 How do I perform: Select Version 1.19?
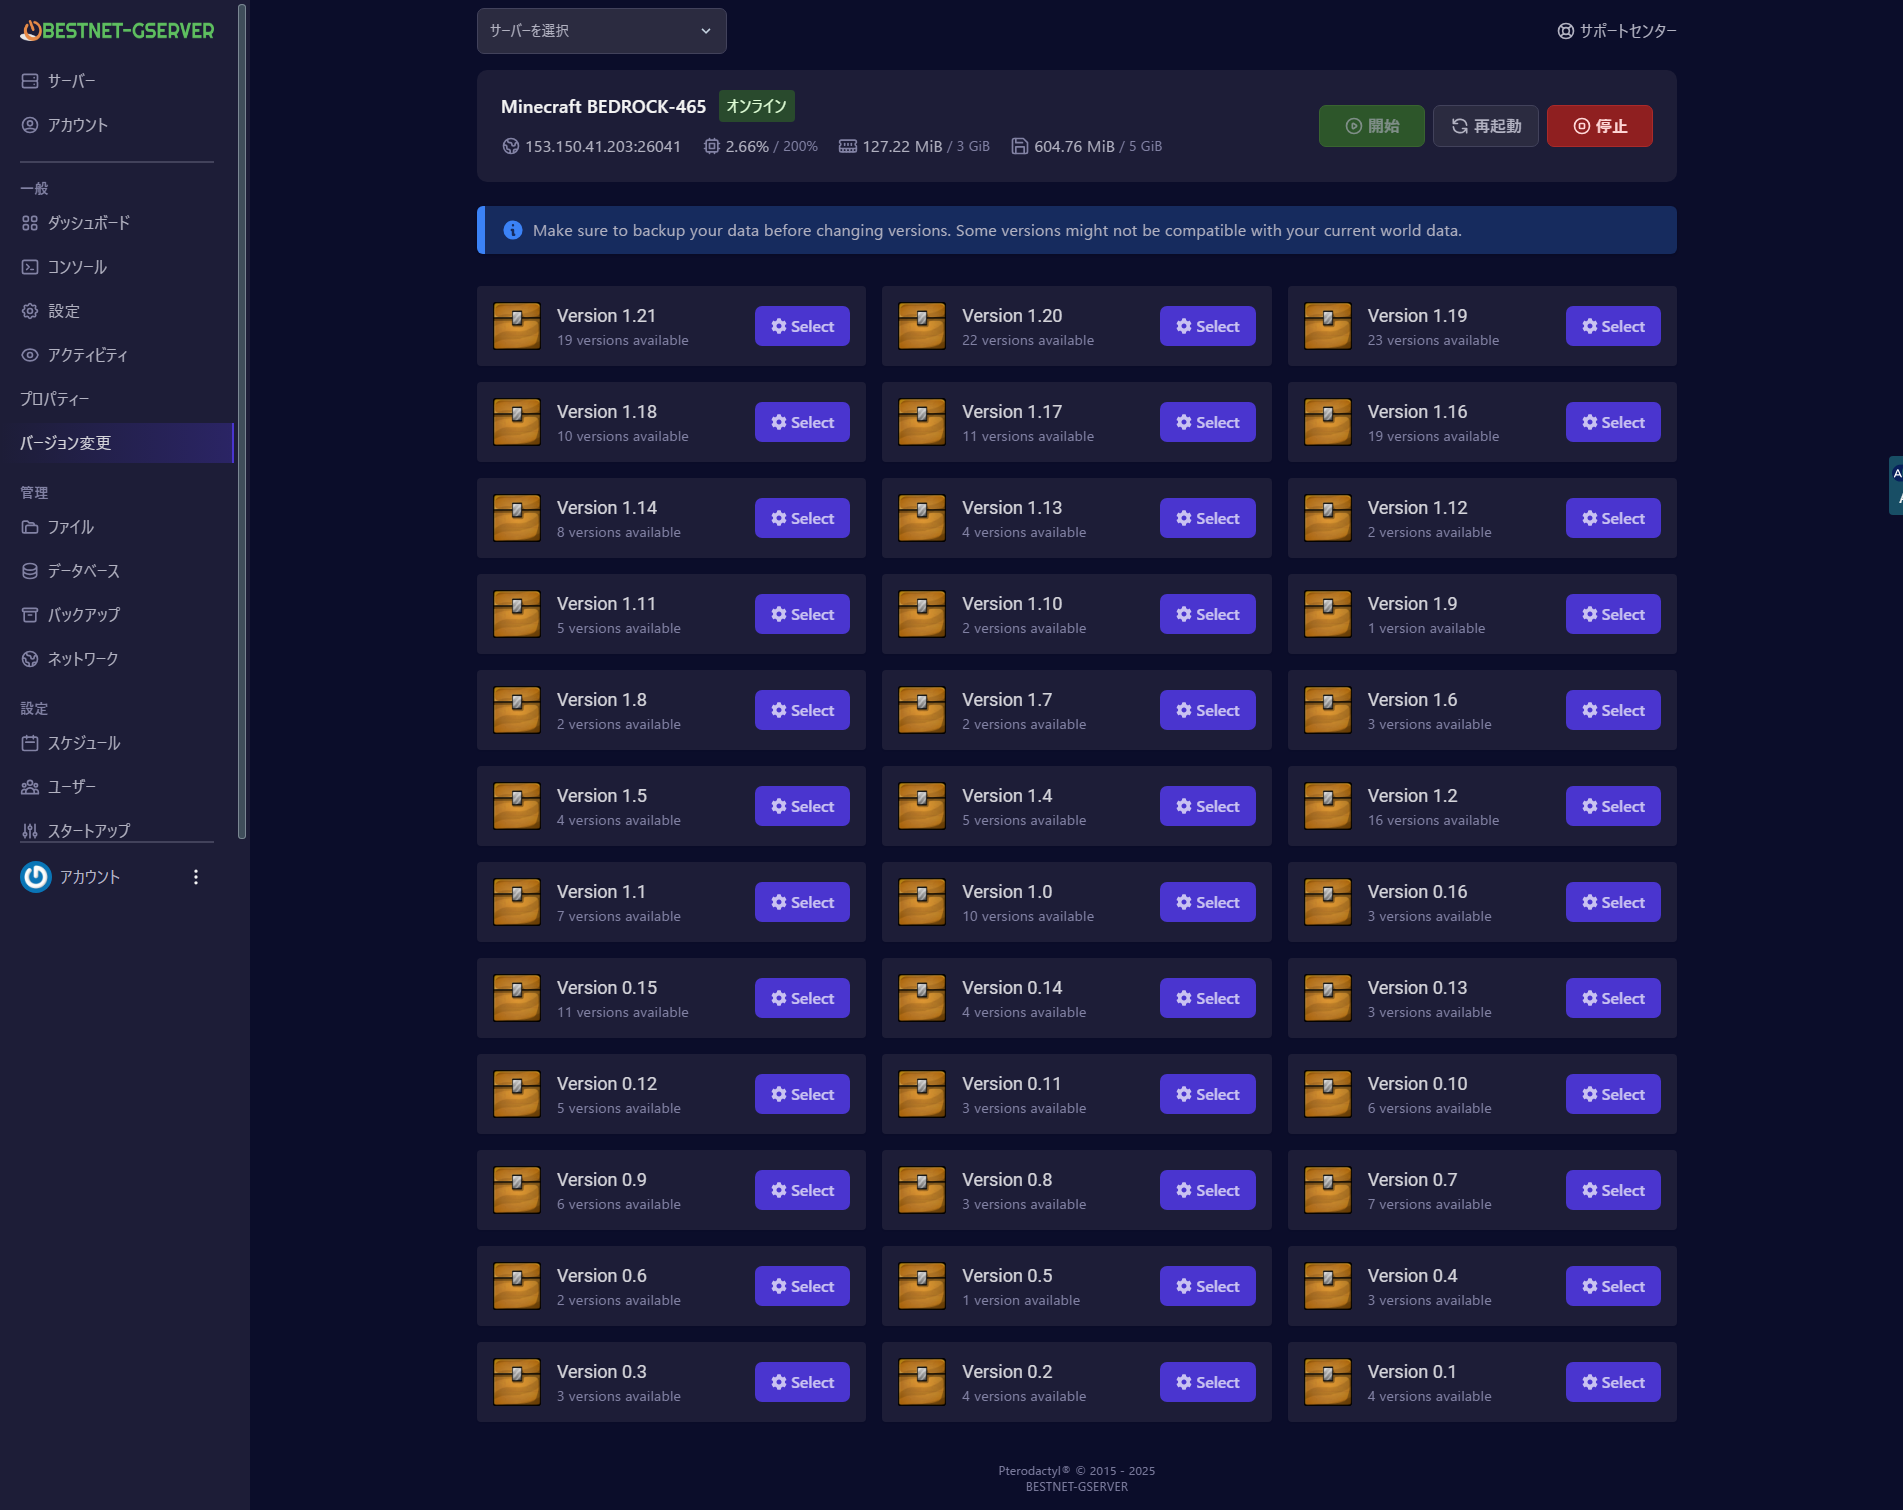click(1613, 326)
